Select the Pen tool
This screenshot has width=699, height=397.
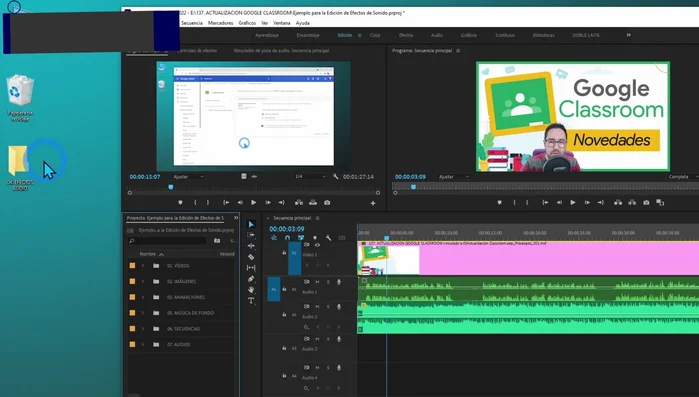(x=251, y=279)
